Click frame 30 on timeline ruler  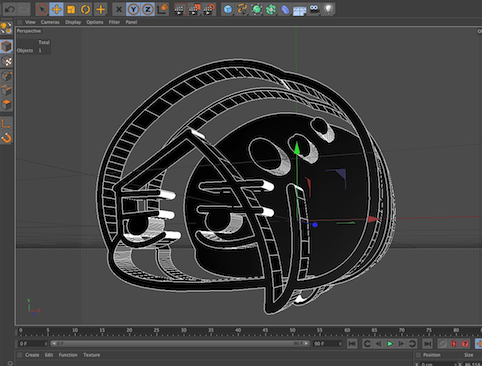(184, 331)
